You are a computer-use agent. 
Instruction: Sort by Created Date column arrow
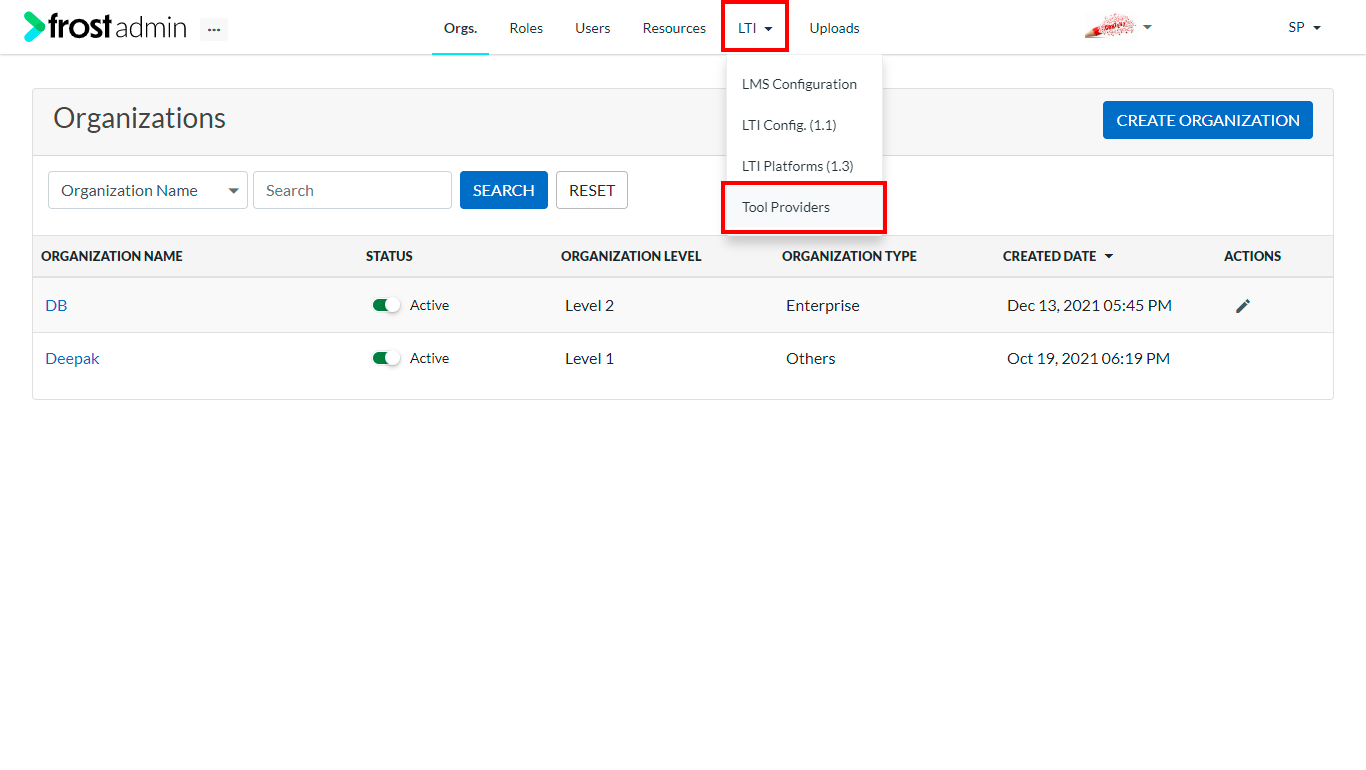(x=1108, y=257)
